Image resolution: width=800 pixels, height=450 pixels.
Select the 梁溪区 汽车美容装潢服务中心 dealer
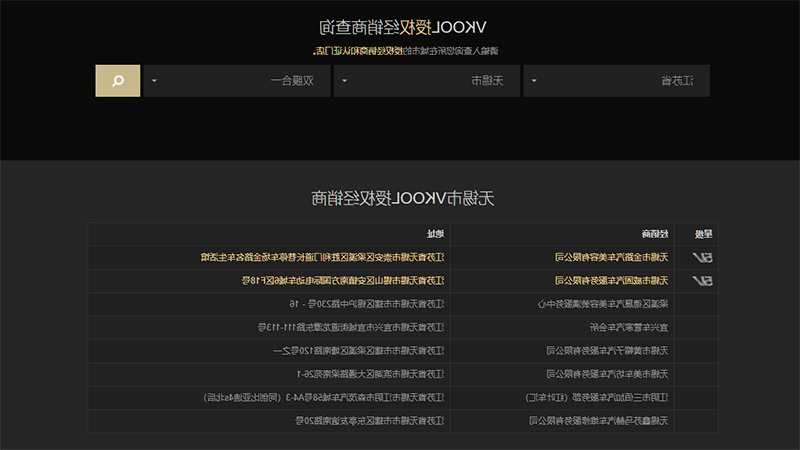click(x=603, y=304)
